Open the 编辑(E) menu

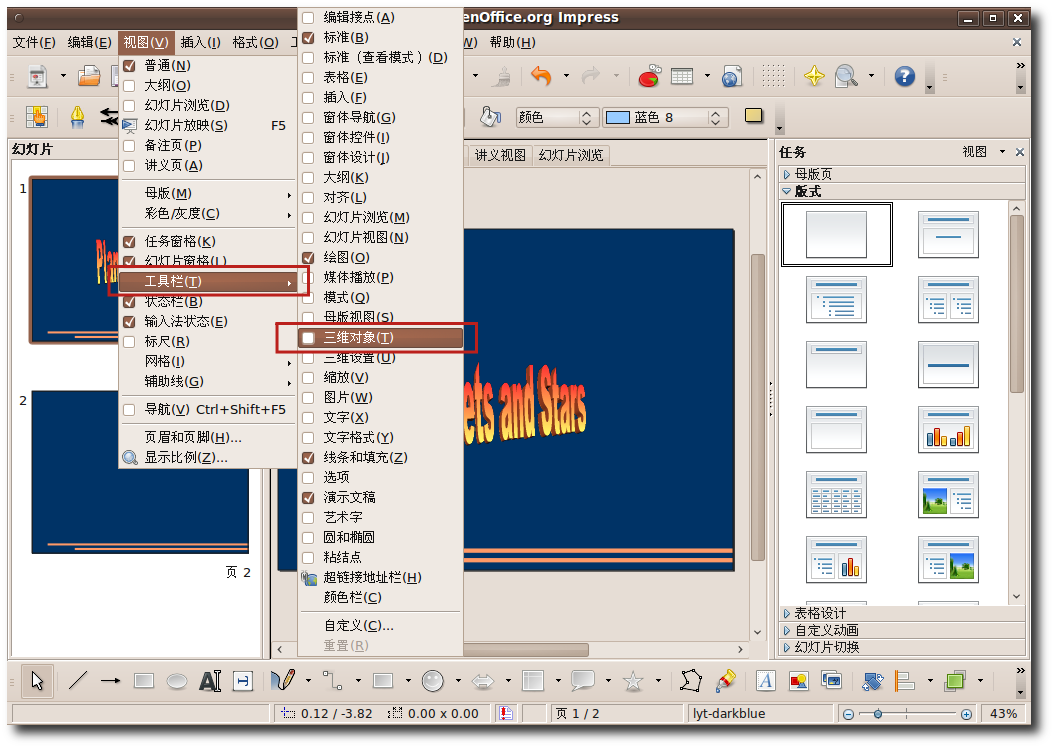(89, 42)
